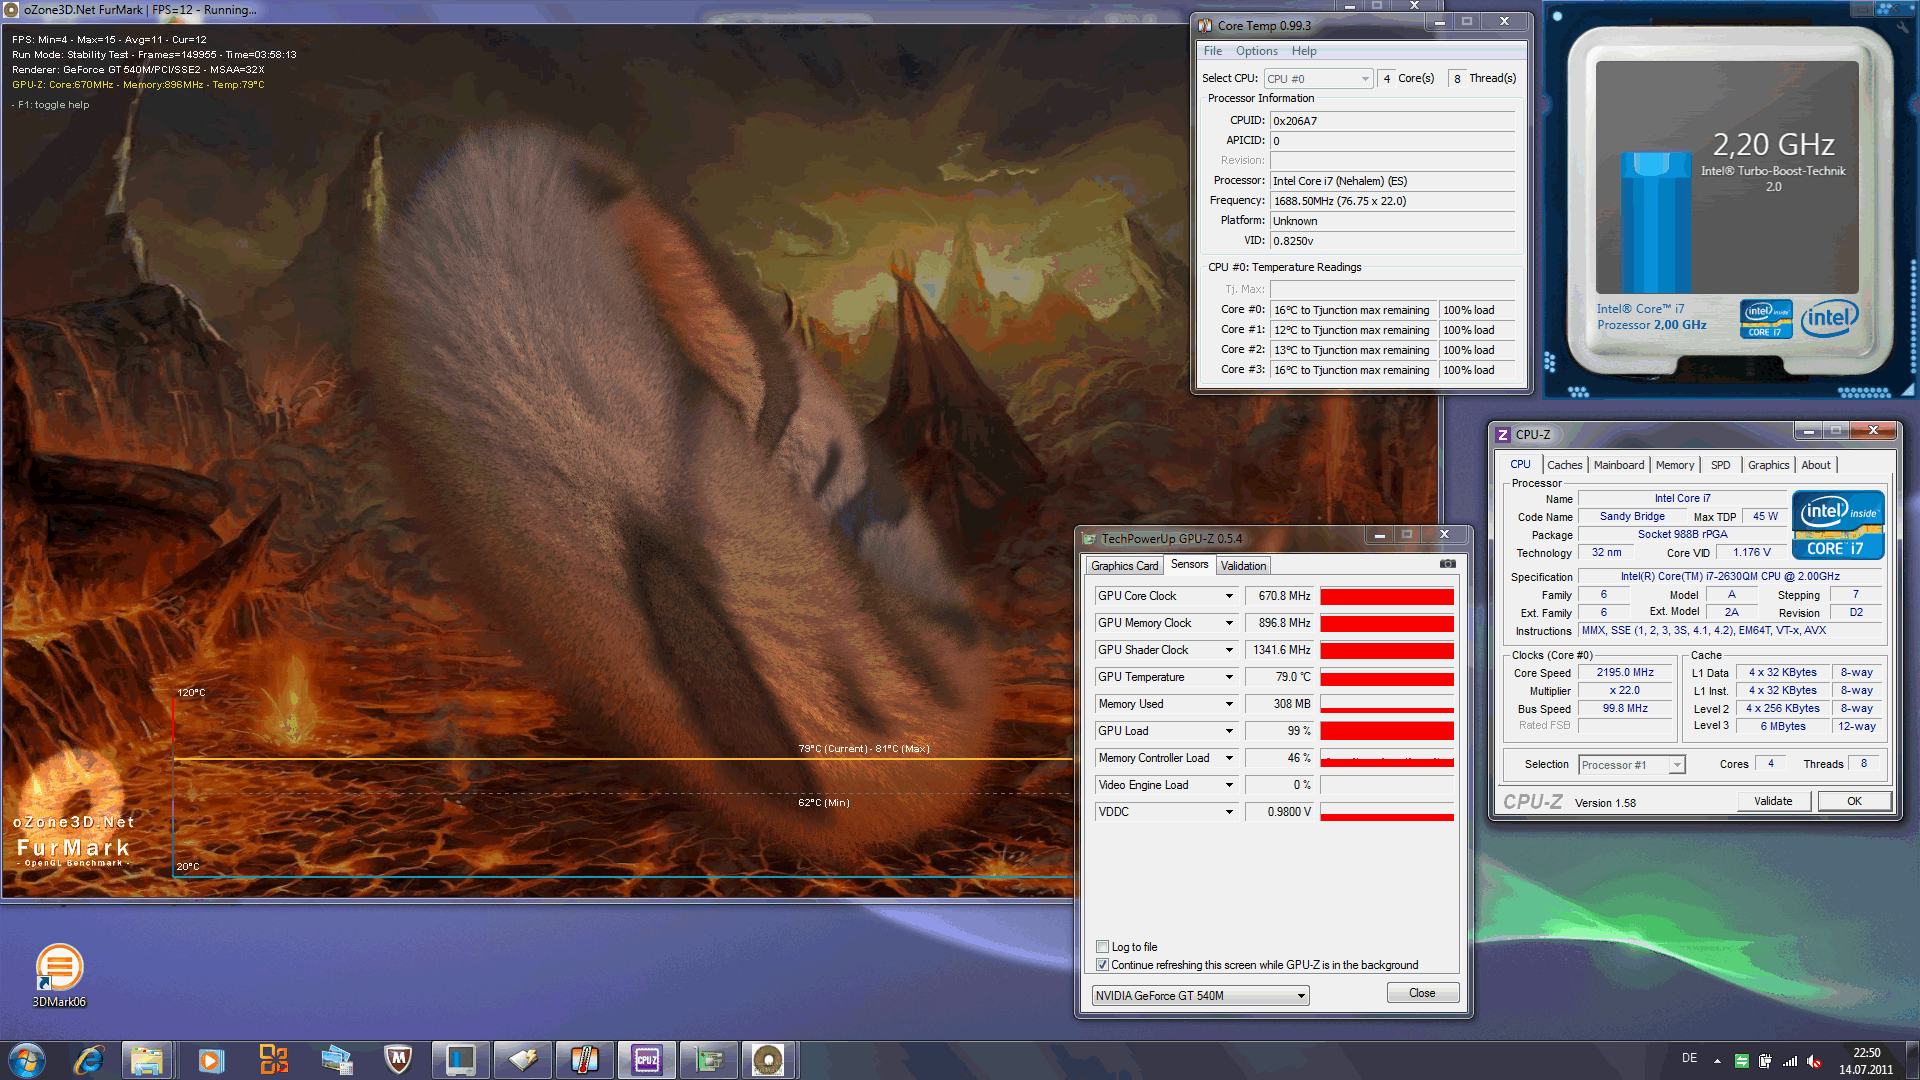1920x1080 pixels.
Task: Open the Processor #1 selection dropdown in CPU-Z
Action: click(1631, 765)
